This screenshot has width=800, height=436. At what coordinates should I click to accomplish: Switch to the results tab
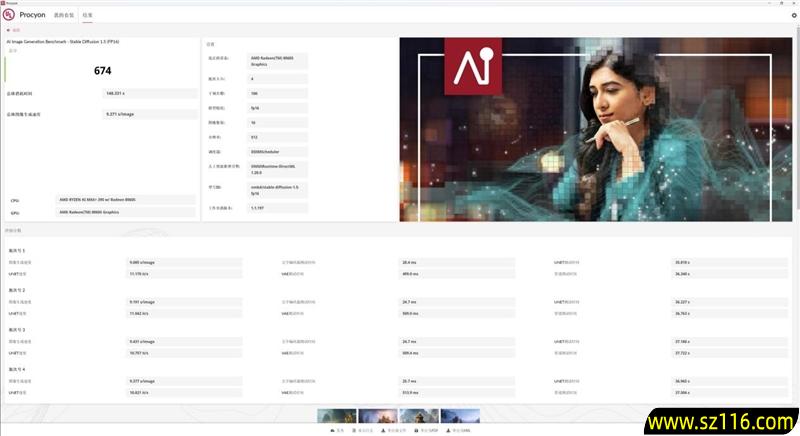[88, 16]
